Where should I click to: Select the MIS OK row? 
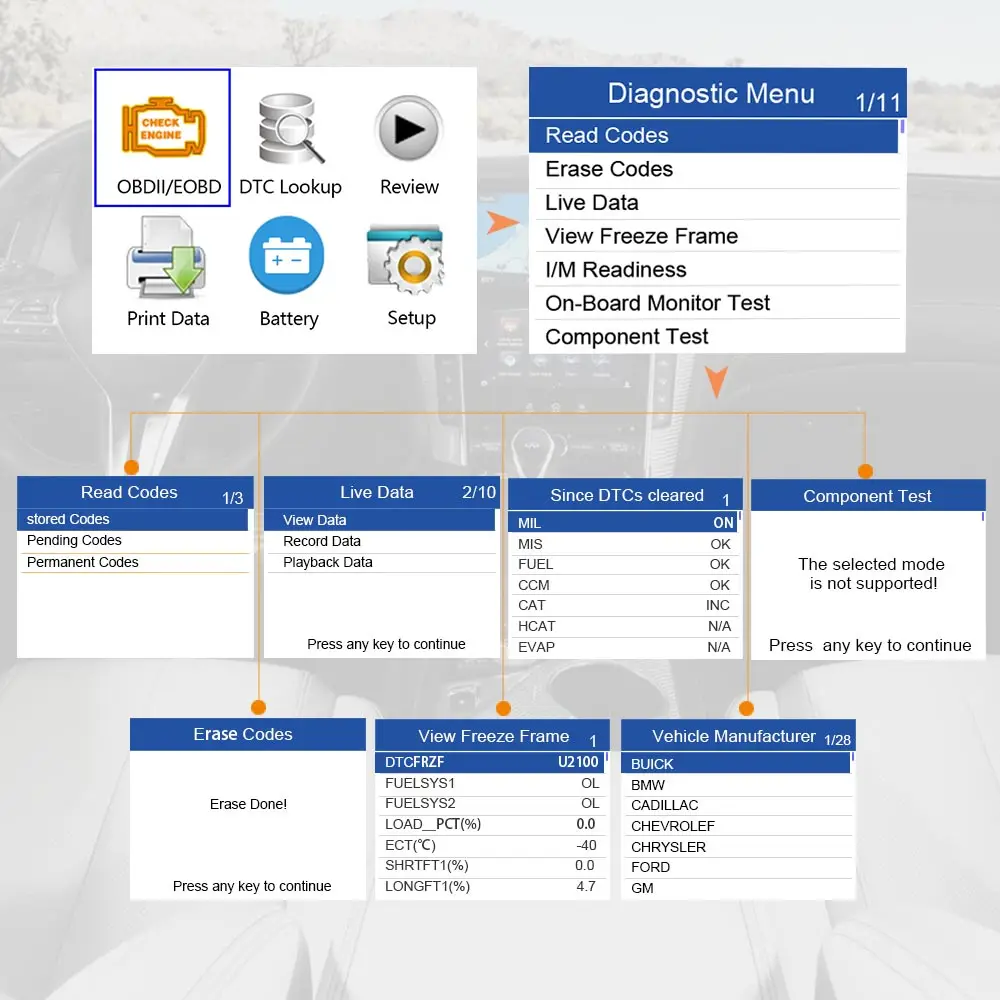[624, 544]
